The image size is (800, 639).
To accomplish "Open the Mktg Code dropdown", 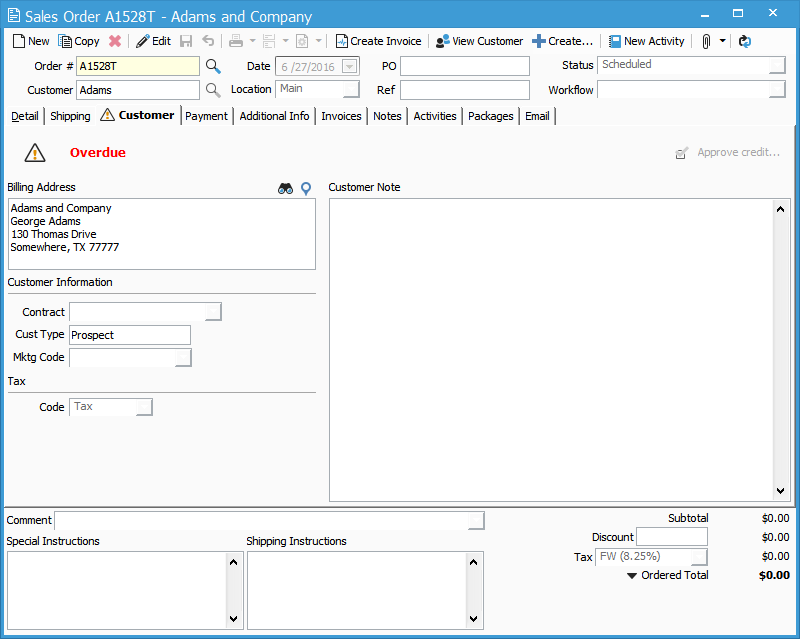I will pos(183,358).
